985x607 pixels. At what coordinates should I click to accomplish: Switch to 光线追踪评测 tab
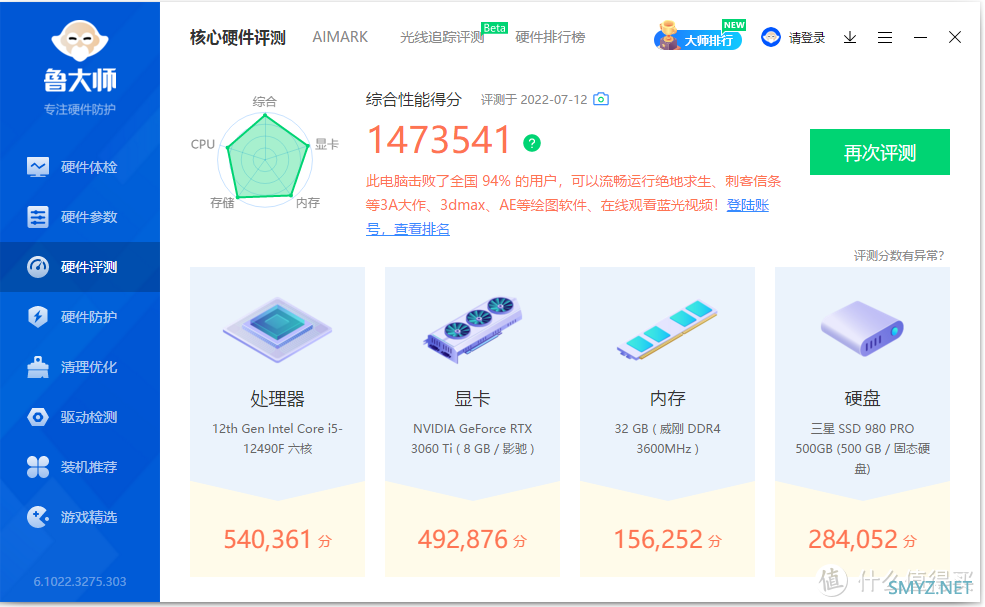tap(442, 38)
